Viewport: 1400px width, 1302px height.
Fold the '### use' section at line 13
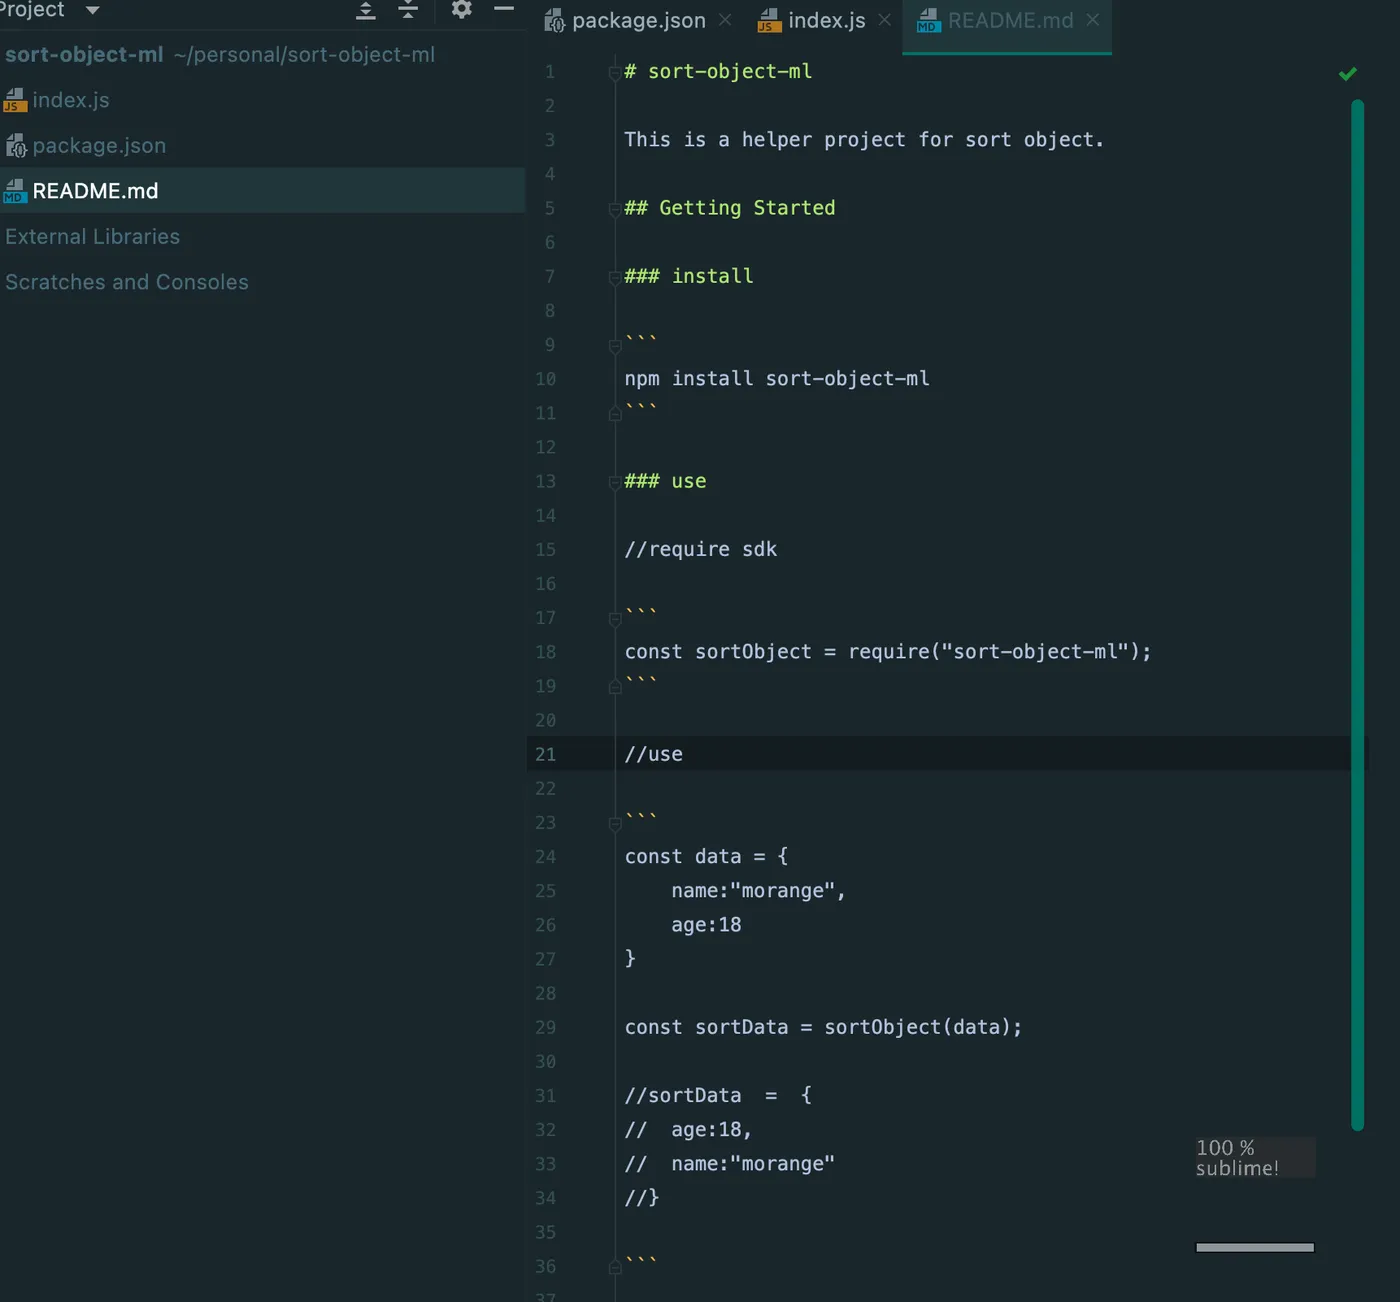point(614,482)
